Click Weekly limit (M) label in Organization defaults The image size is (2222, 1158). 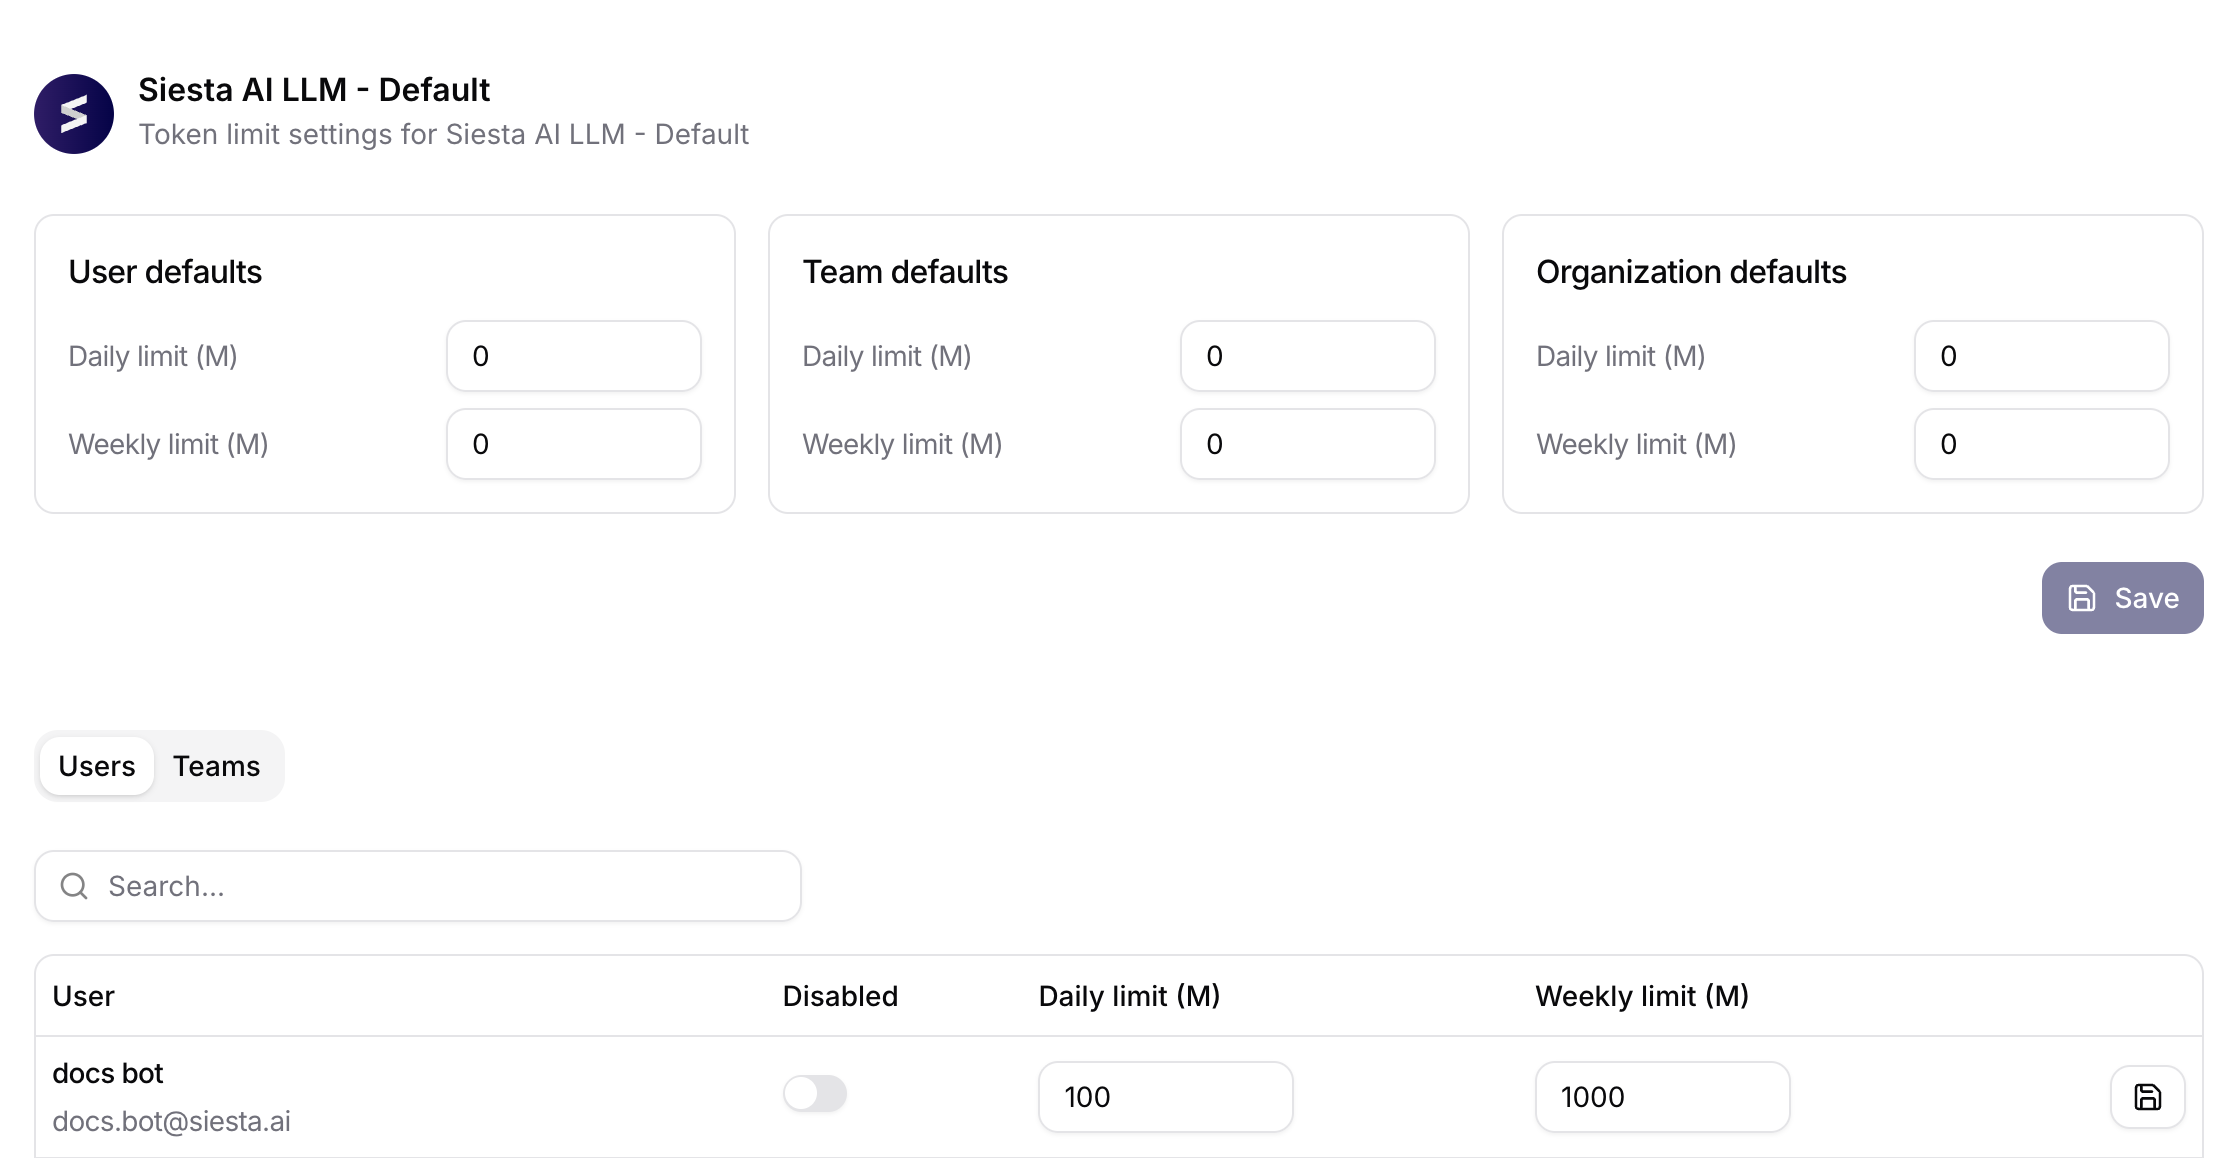[x=1636, y=444]
